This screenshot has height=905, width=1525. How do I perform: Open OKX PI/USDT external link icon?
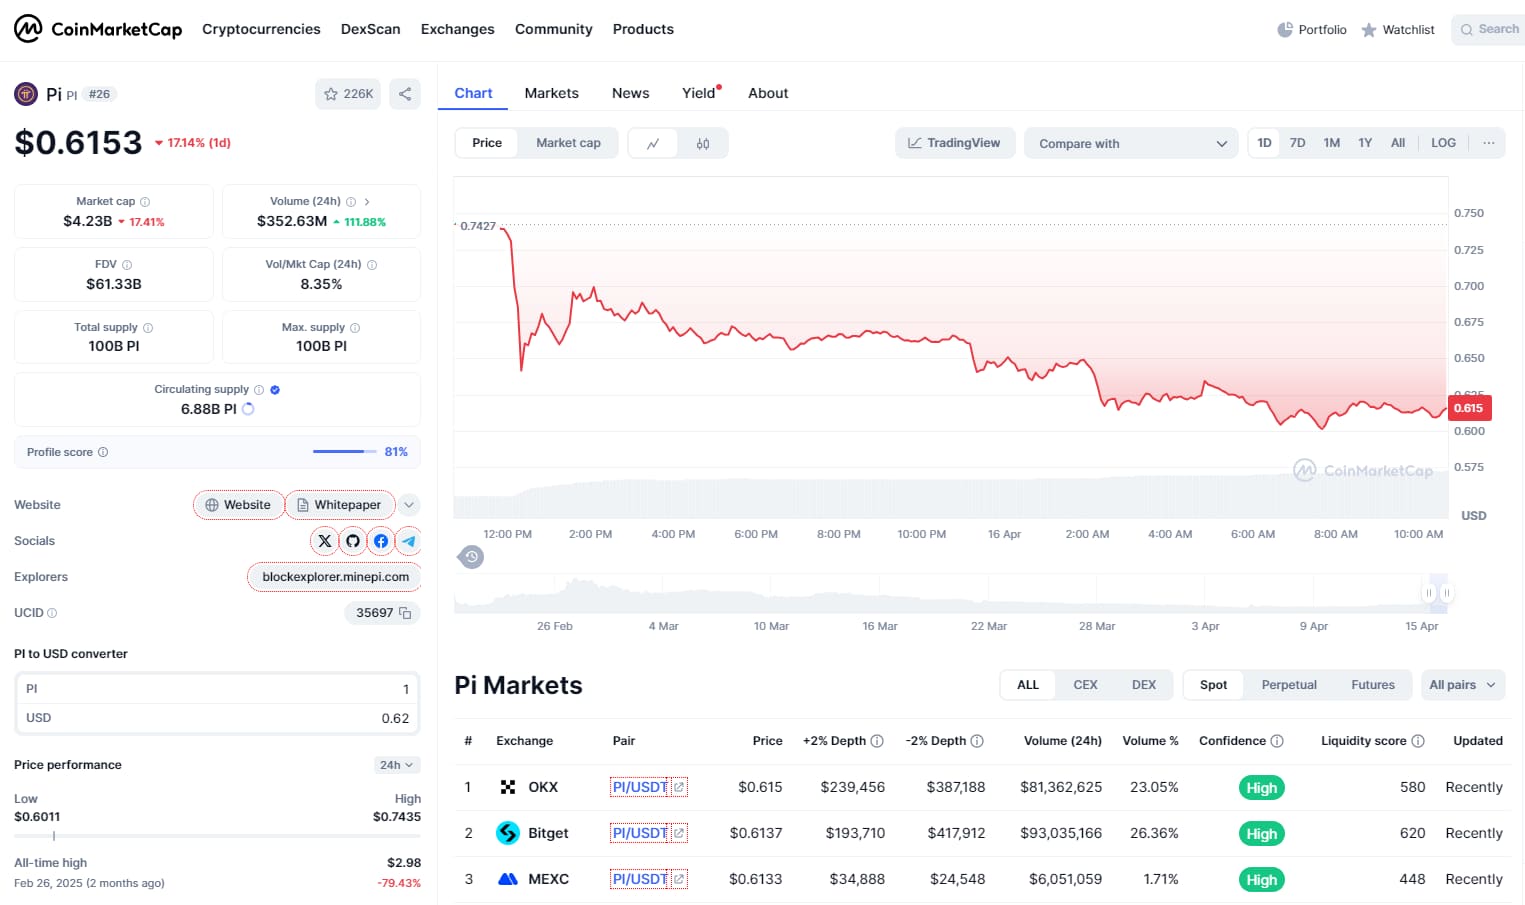pyautogui.click(x=679, y=787)
